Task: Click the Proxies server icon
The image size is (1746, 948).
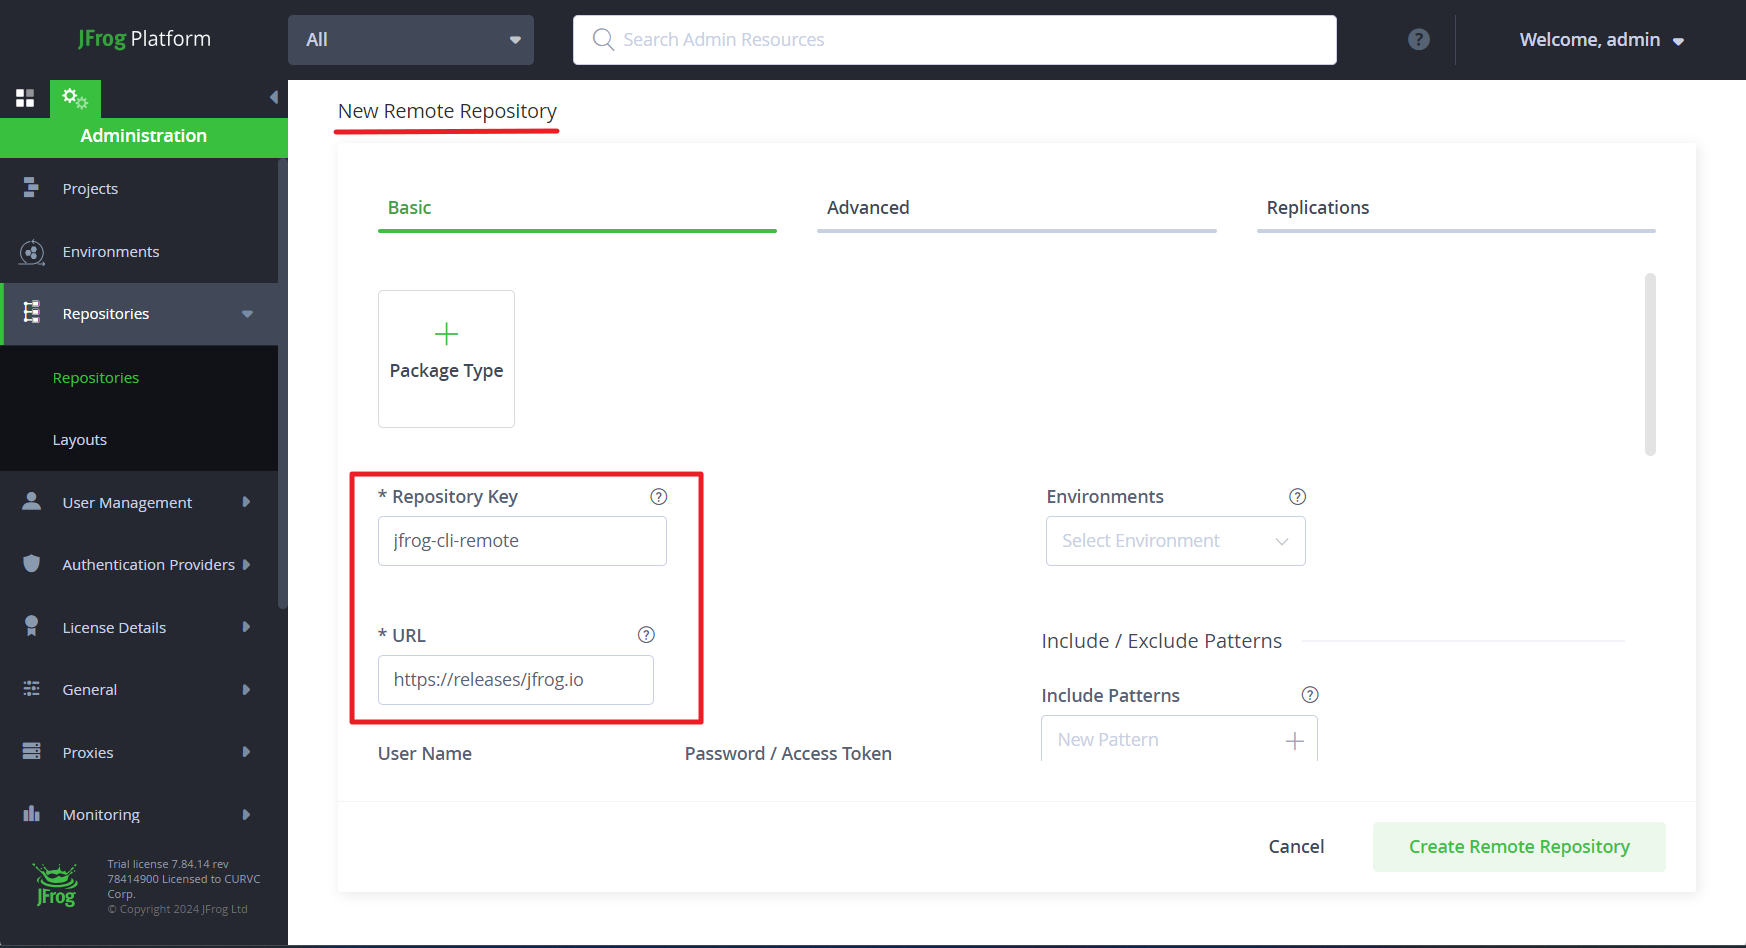Action: (32, 752)
